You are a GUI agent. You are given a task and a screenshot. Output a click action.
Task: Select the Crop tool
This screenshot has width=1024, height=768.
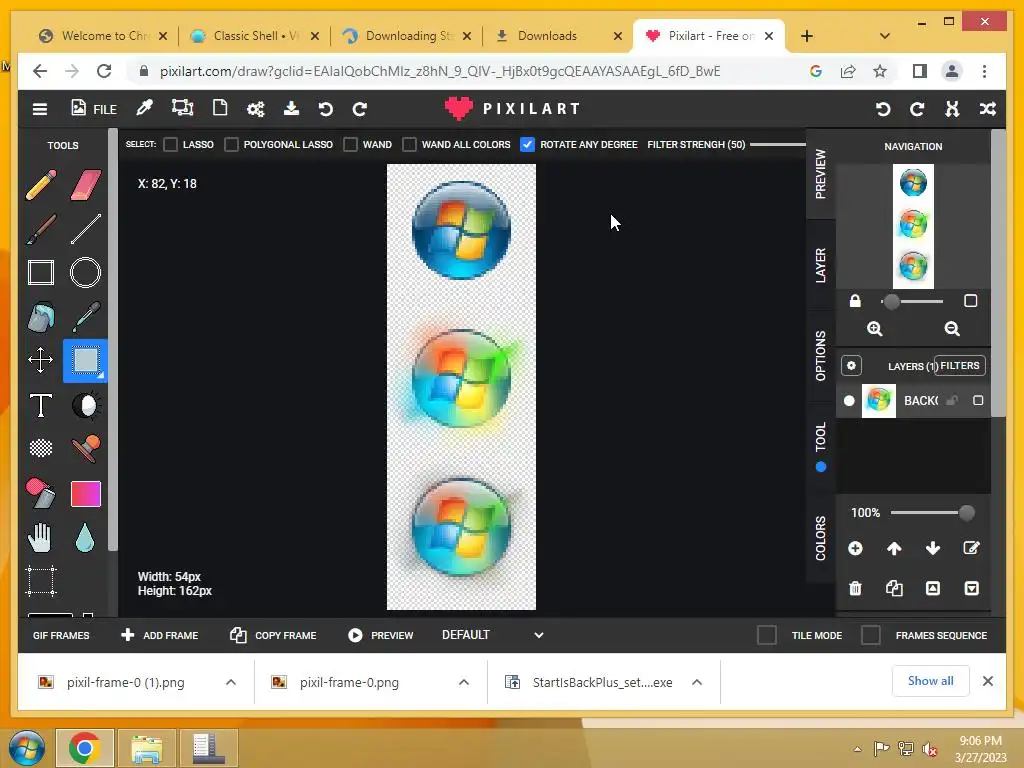pos(40,581)
